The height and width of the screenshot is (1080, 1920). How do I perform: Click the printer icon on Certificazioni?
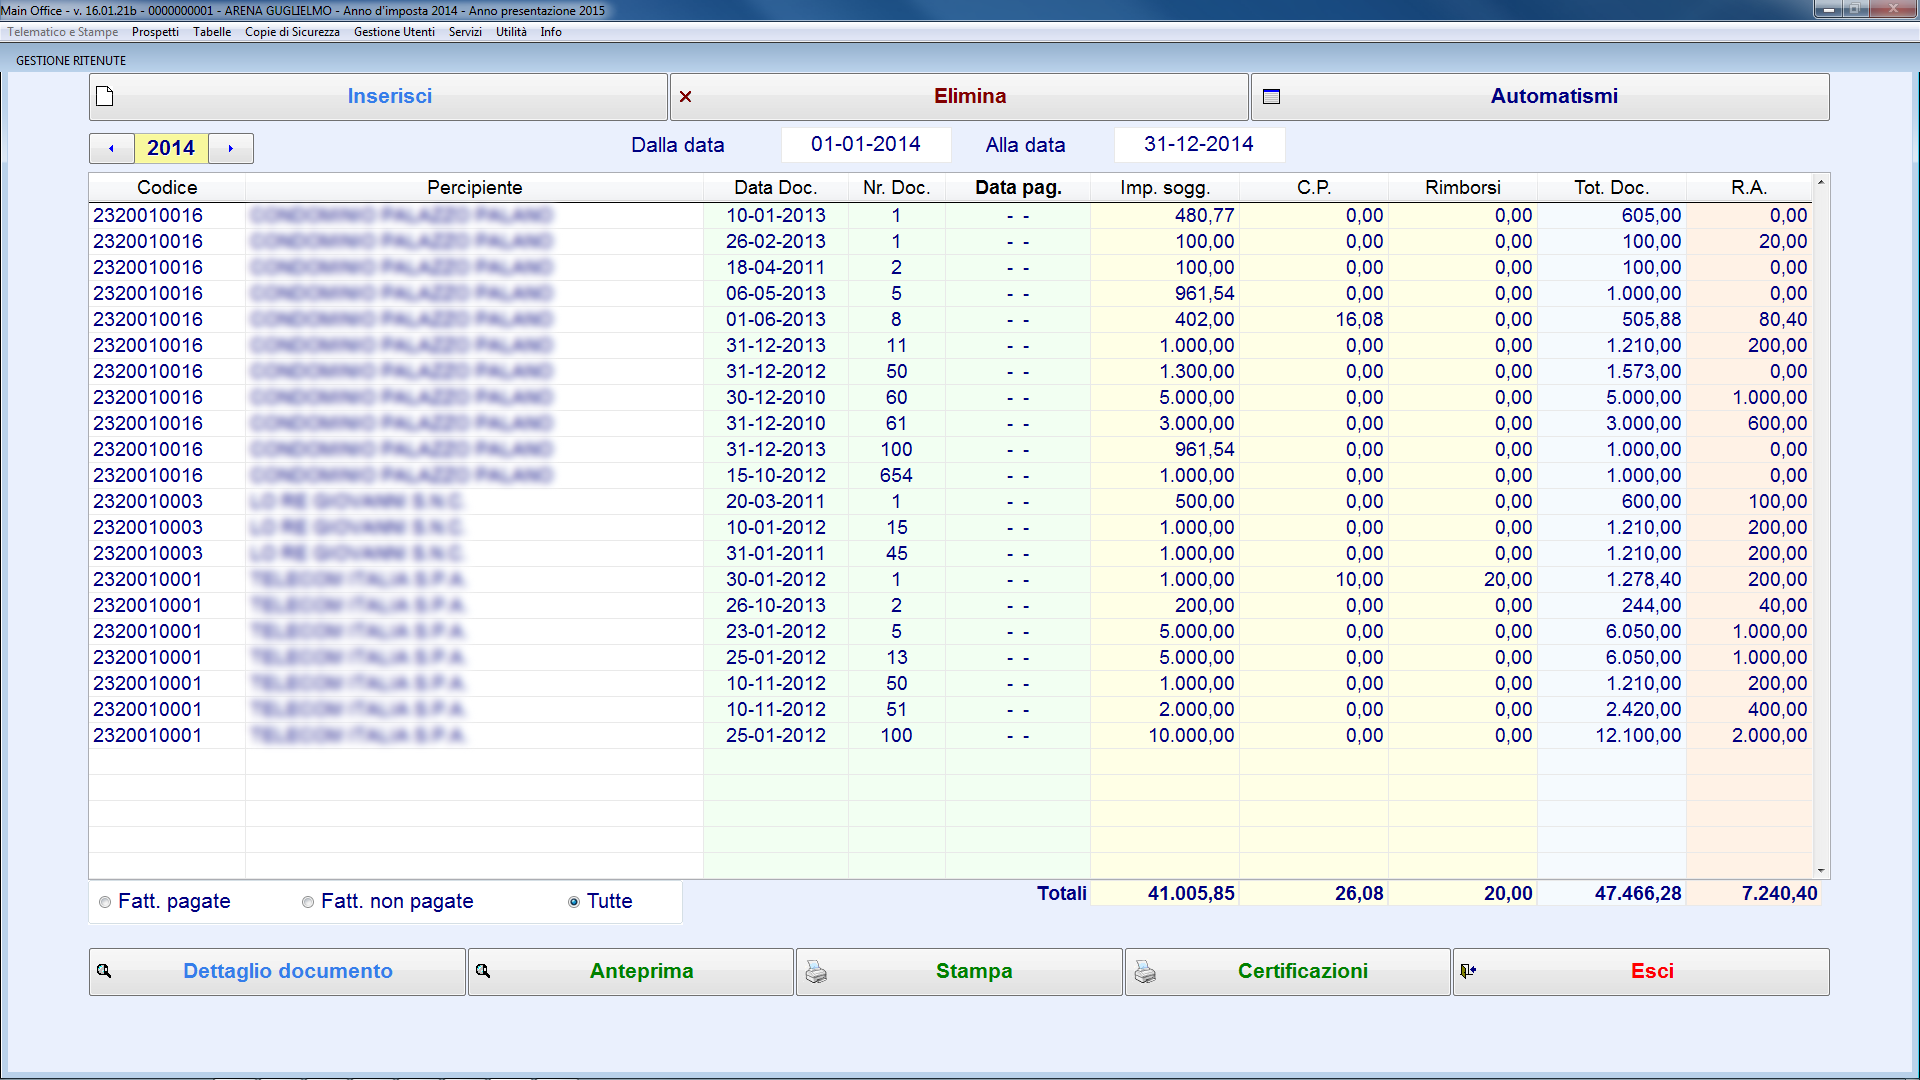[1145, 972]
